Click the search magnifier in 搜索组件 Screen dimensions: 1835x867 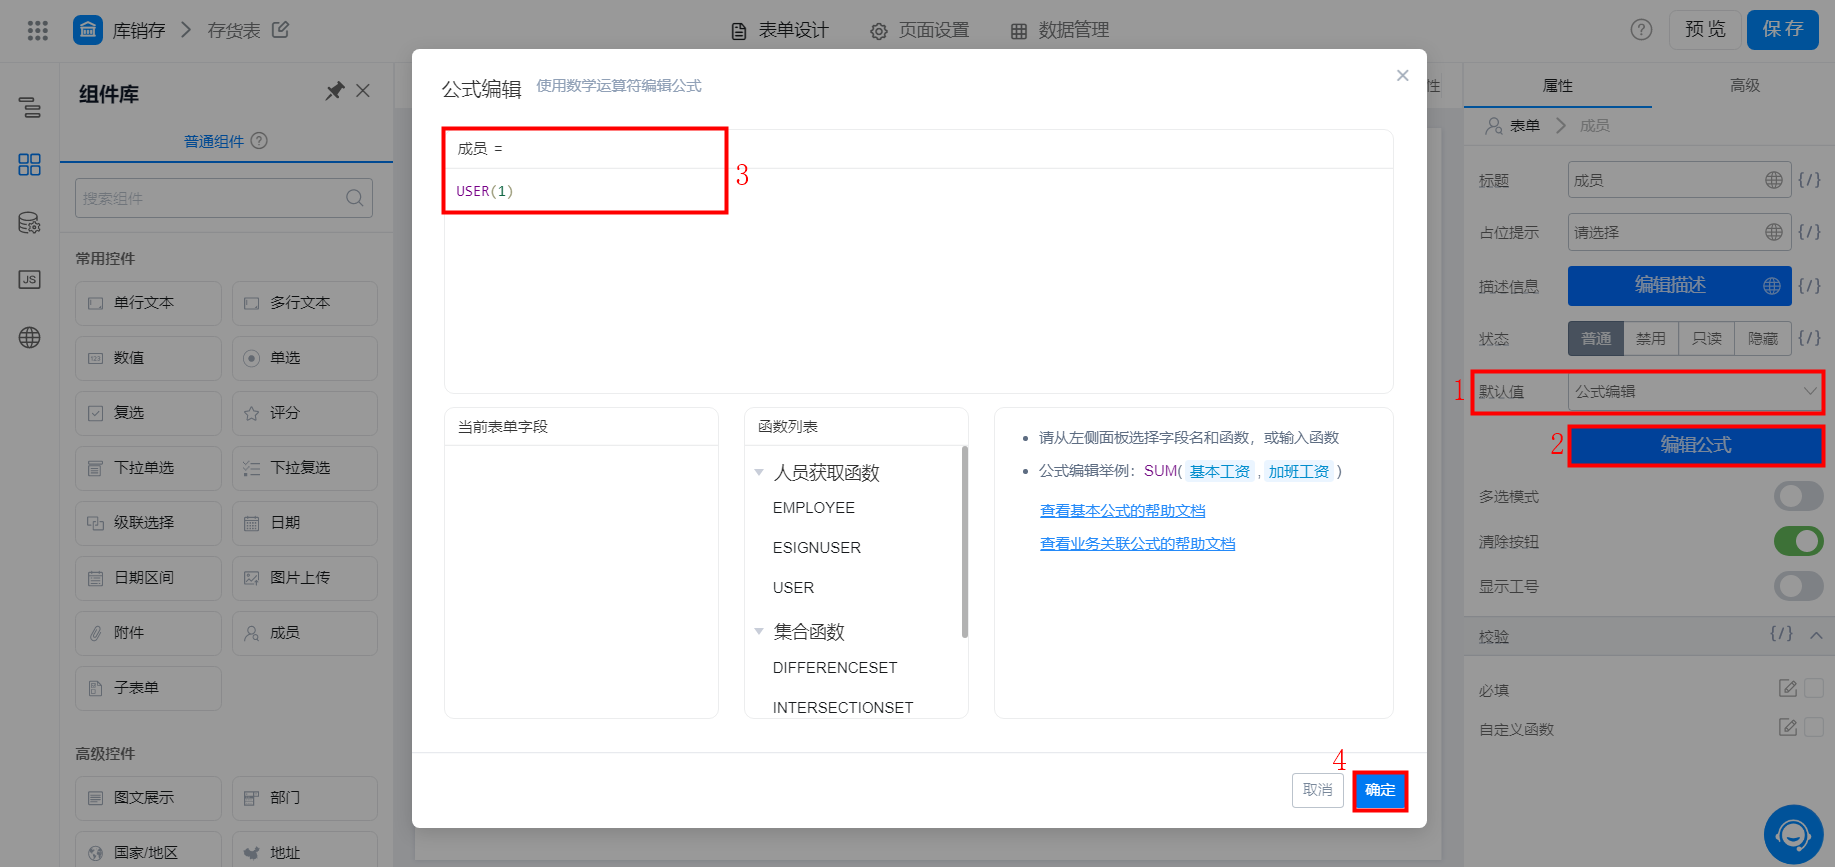pos(354,198)
